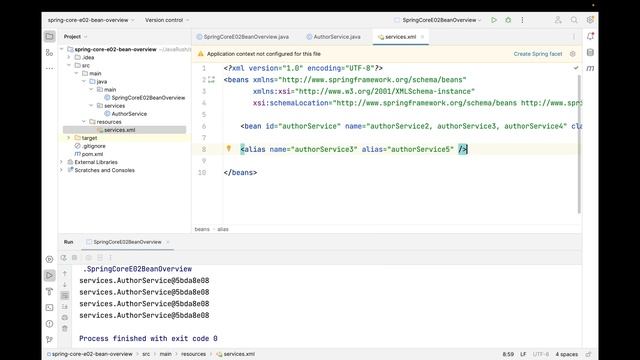The height and width of the screenshot is (360, 640).
Task: Clear all Run console output trash icon
Action: click(65, 329)
